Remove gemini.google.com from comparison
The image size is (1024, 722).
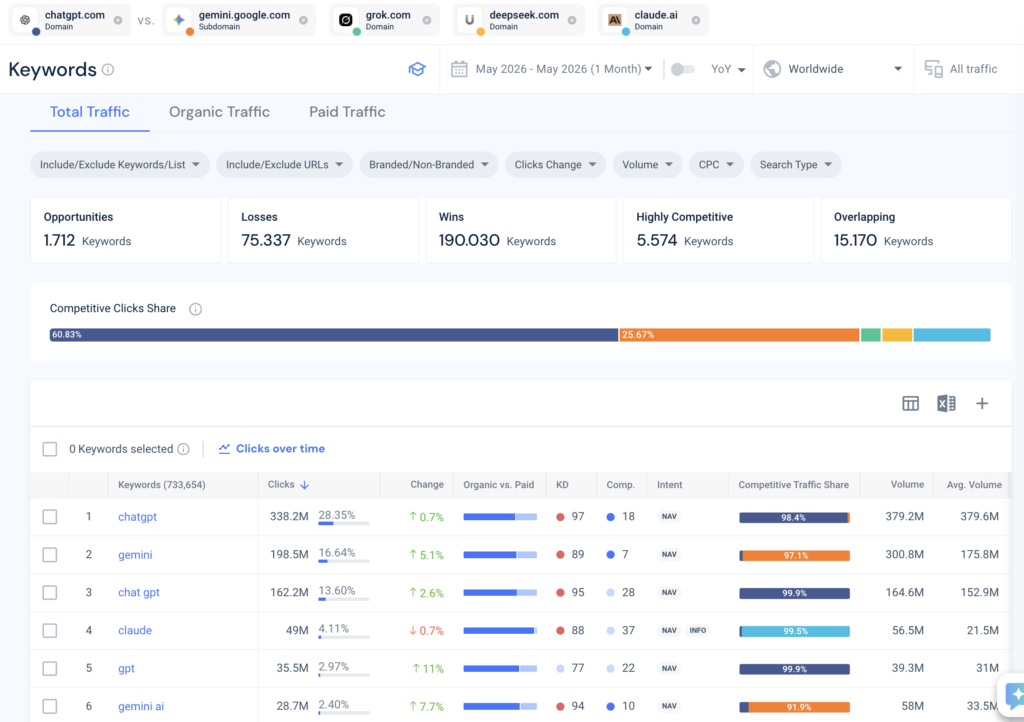[x=303, y=20]
